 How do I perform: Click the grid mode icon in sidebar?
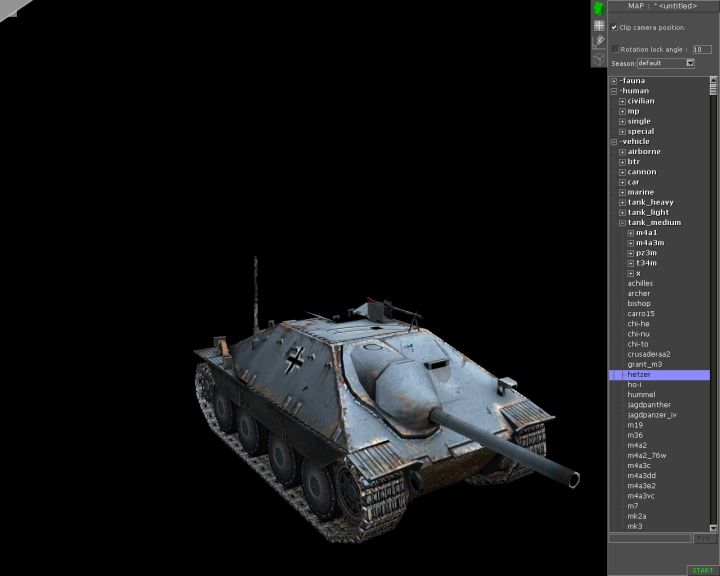pos(599,25)
